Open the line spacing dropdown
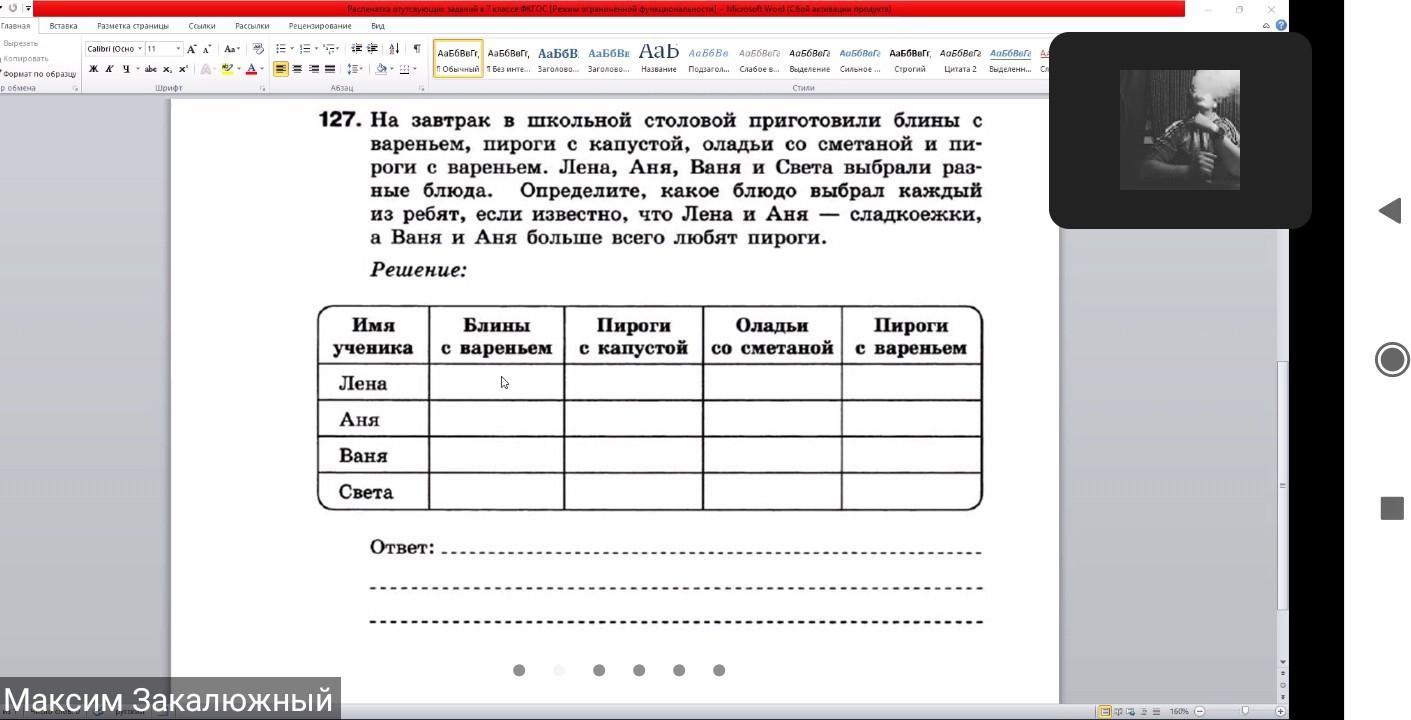Screen dimensions: 1411x720 354,69
